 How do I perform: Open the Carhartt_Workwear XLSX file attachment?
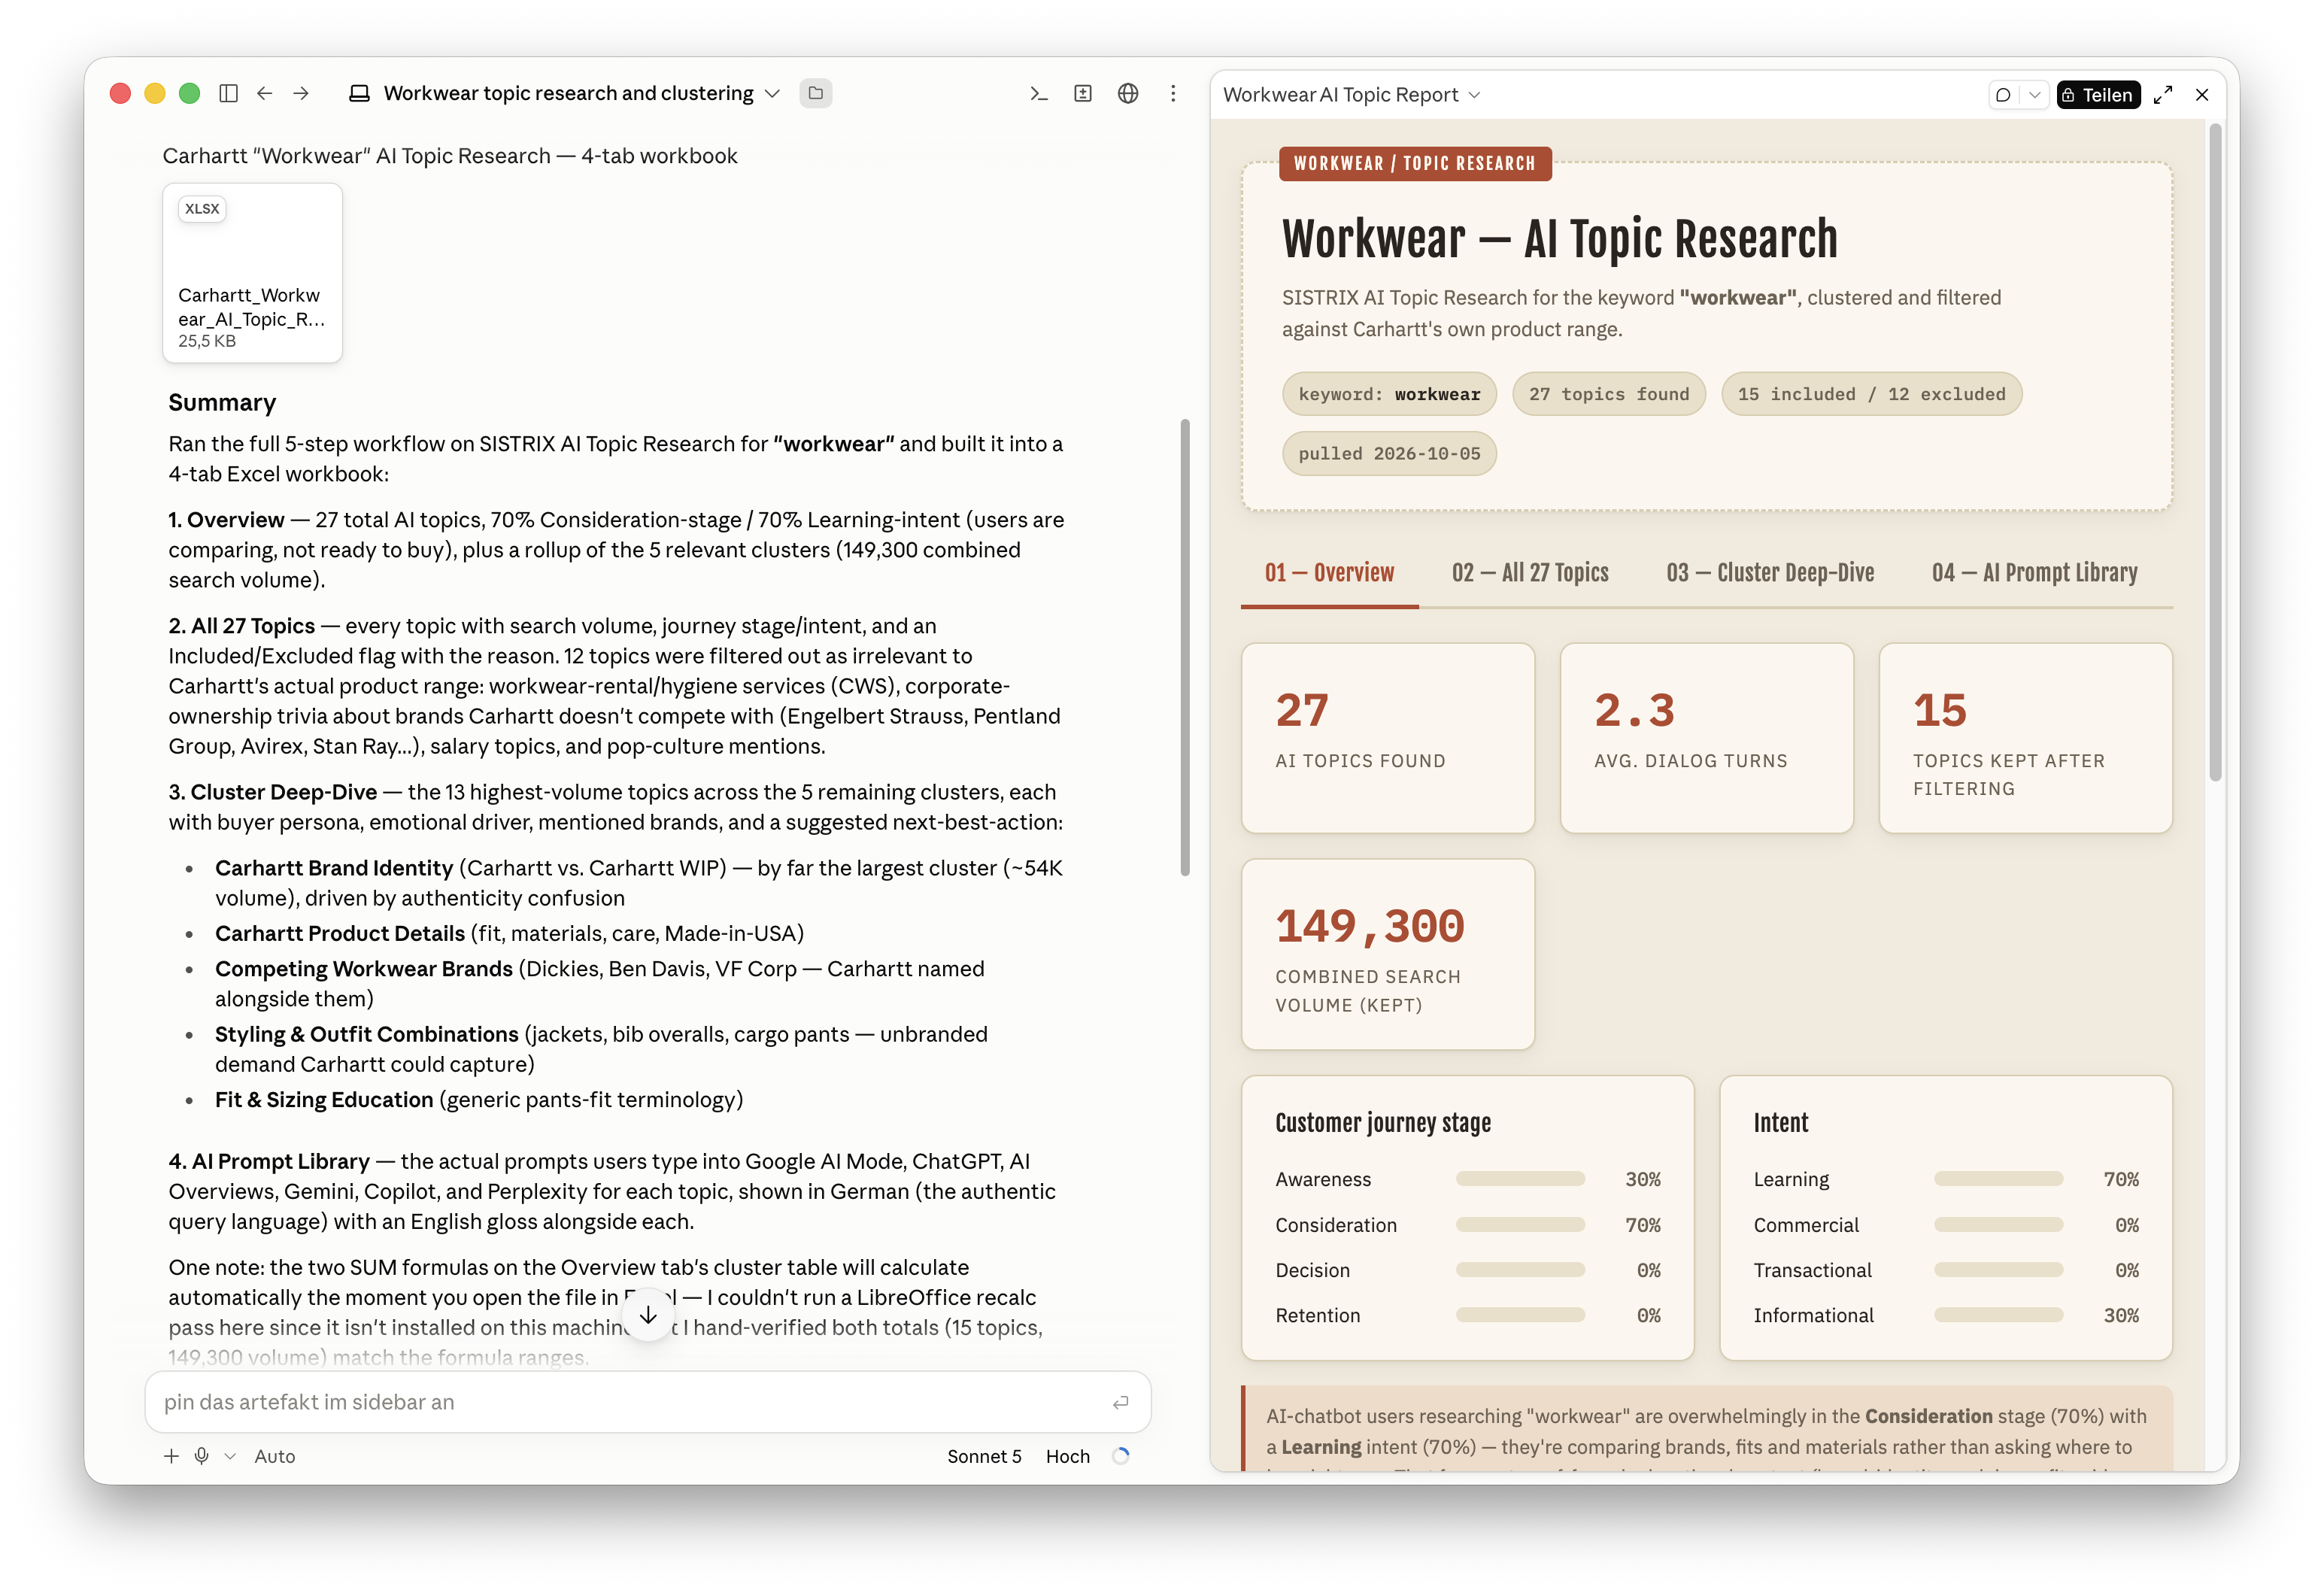(x=253, y=272)
